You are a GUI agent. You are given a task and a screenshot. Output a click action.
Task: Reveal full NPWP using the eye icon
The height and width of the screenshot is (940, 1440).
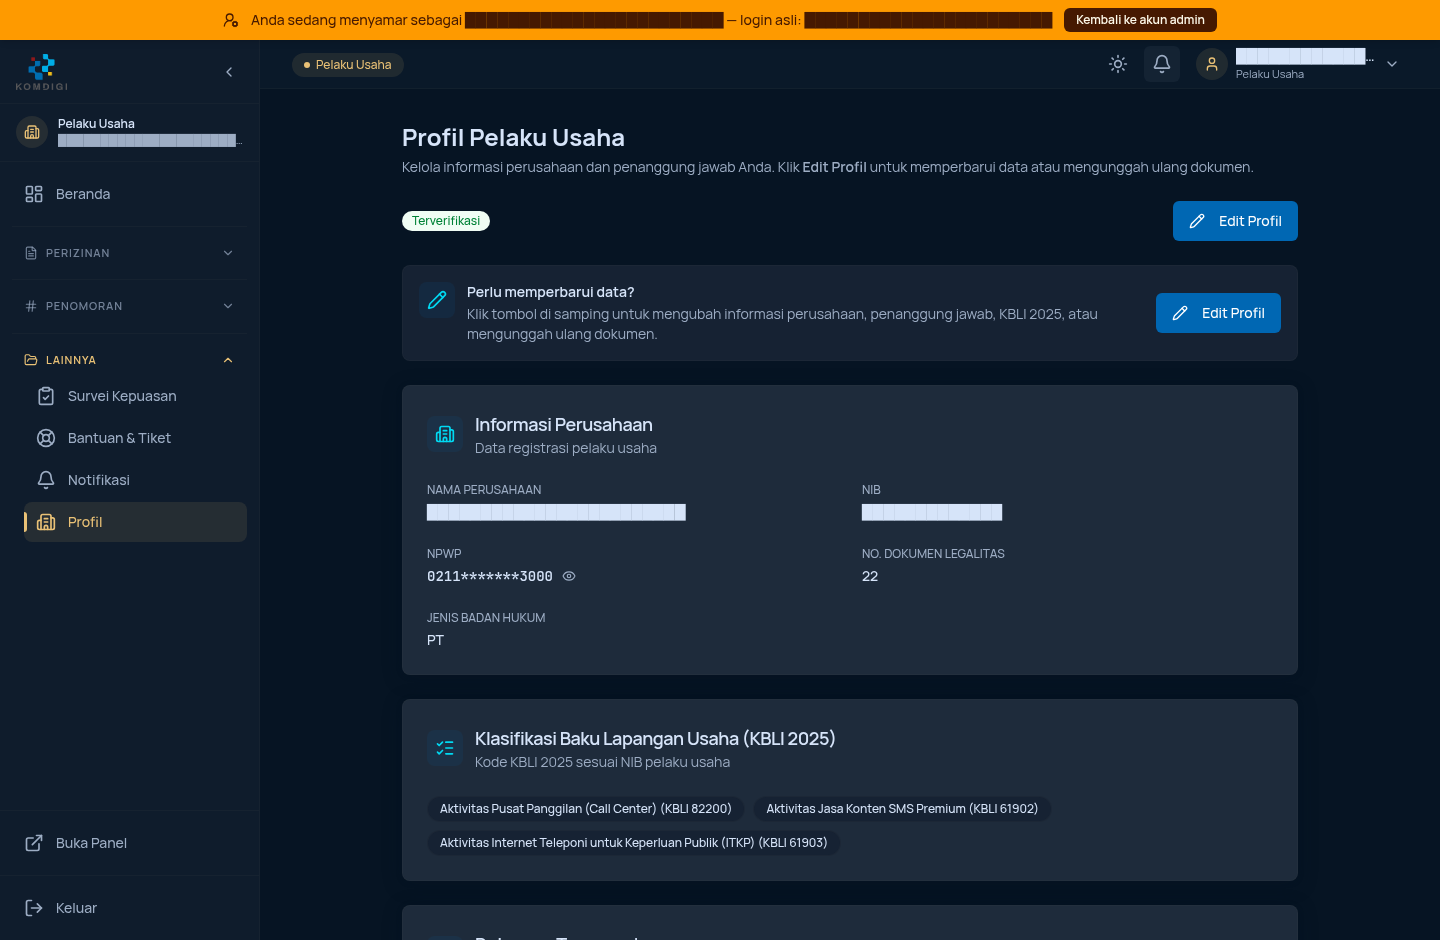coord(569,576)
